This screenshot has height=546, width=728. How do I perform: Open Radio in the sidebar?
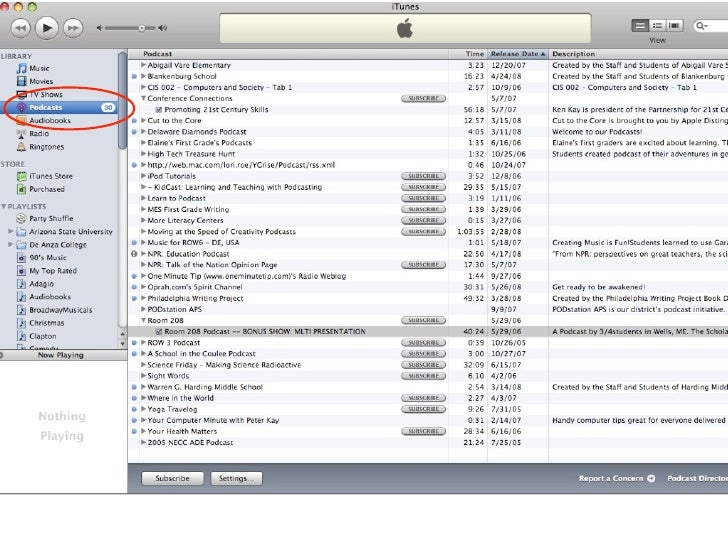pyautogui.click(x=39, y=133)
